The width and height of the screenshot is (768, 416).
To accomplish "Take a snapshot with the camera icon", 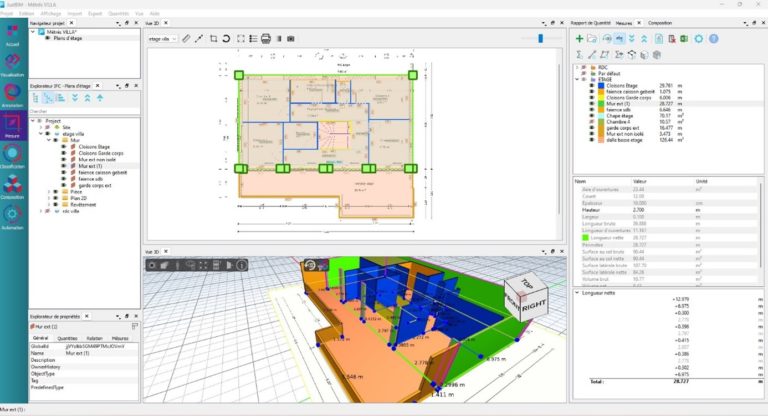I will [291, 39].
